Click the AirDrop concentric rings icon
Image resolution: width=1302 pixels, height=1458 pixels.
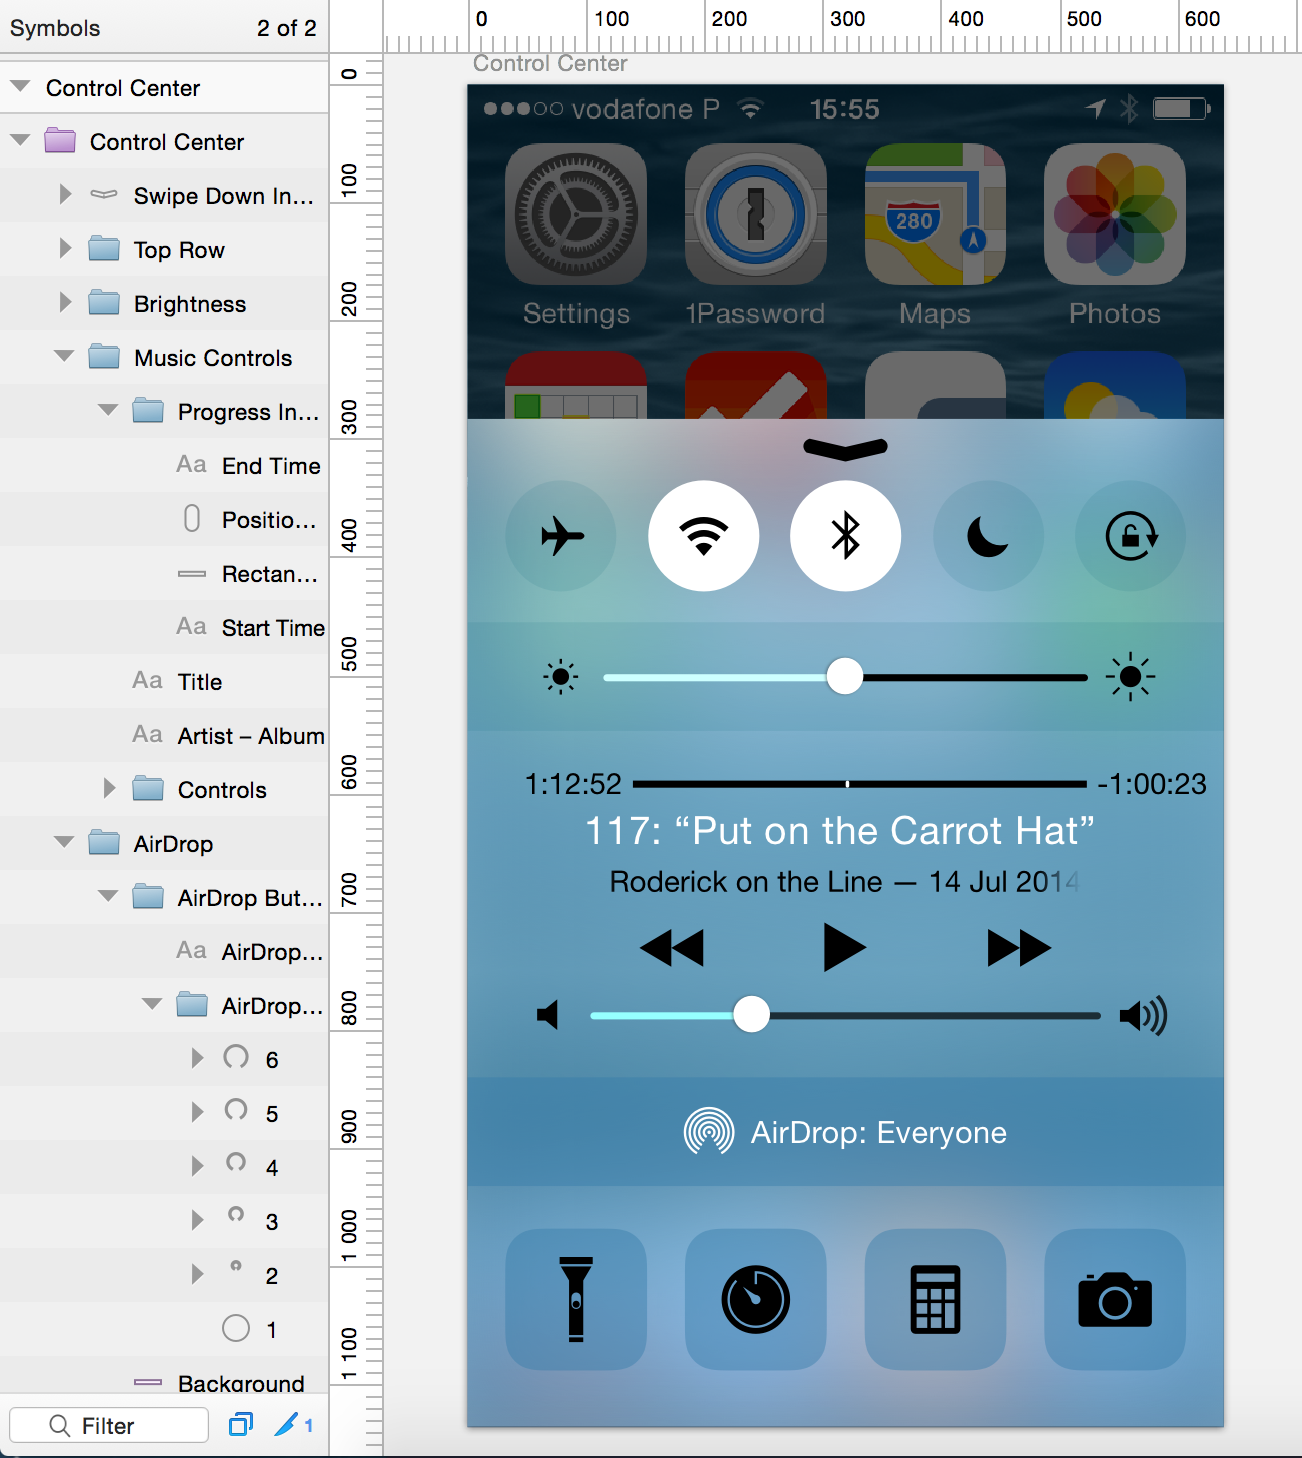click(x=709, y=1132)
